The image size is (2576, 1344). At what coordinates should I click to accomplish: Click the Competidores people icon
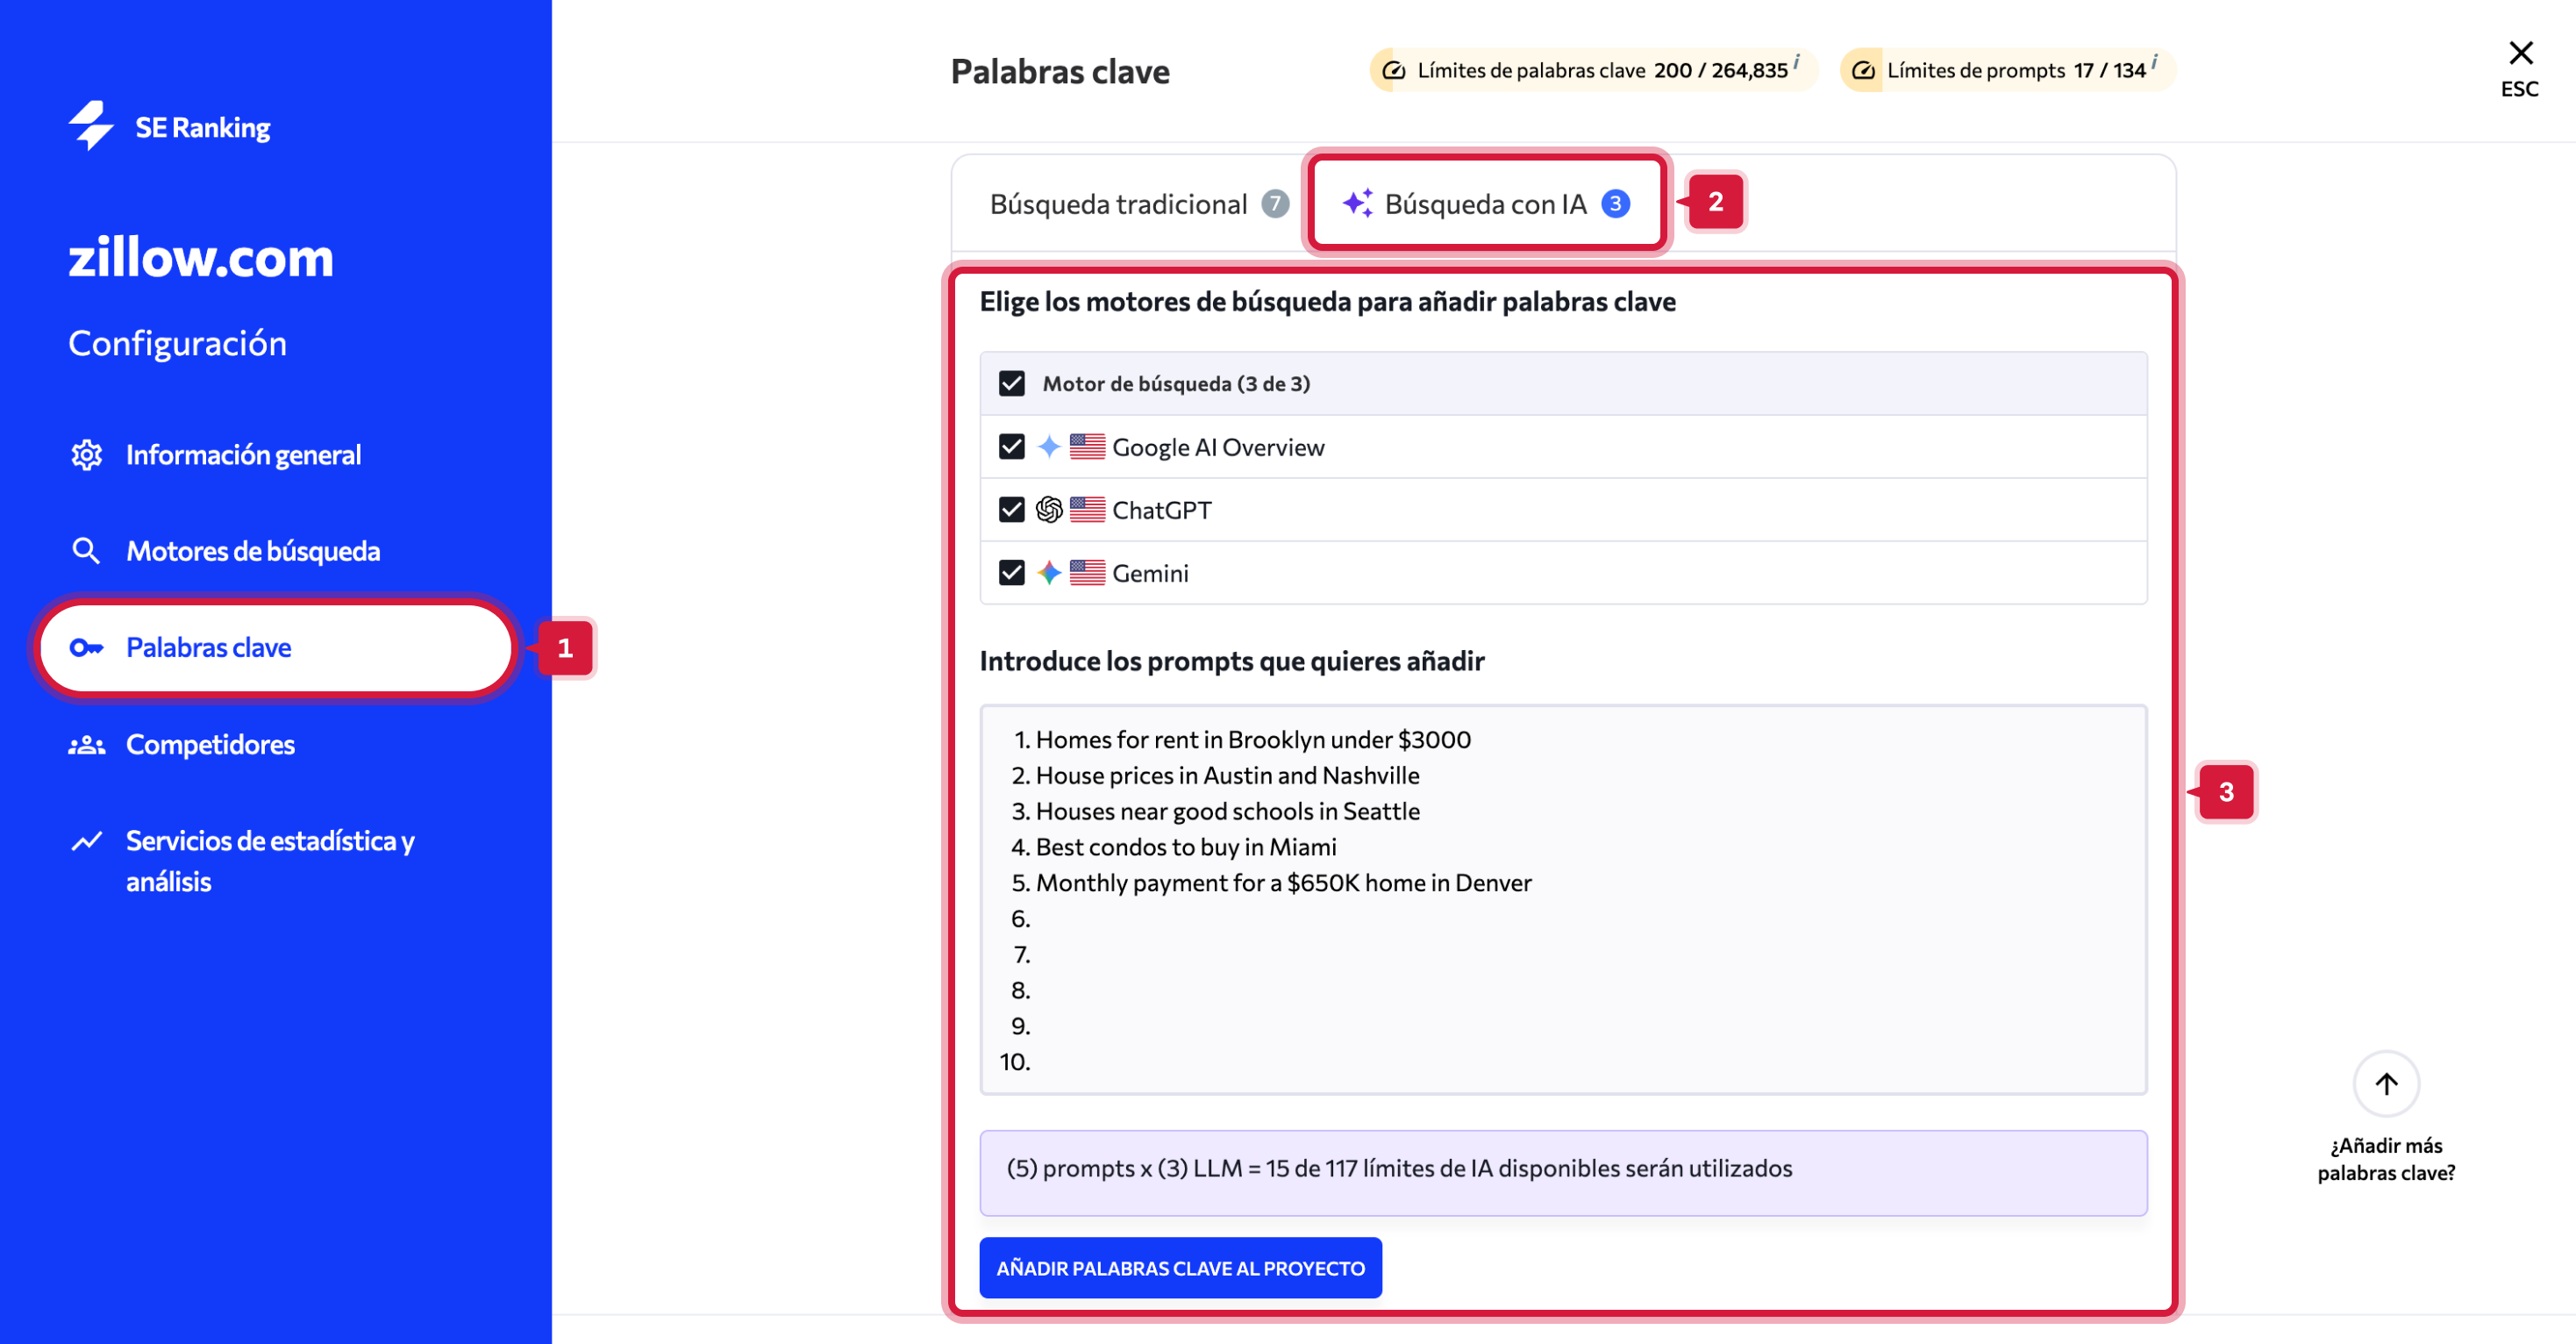(86, 745)
